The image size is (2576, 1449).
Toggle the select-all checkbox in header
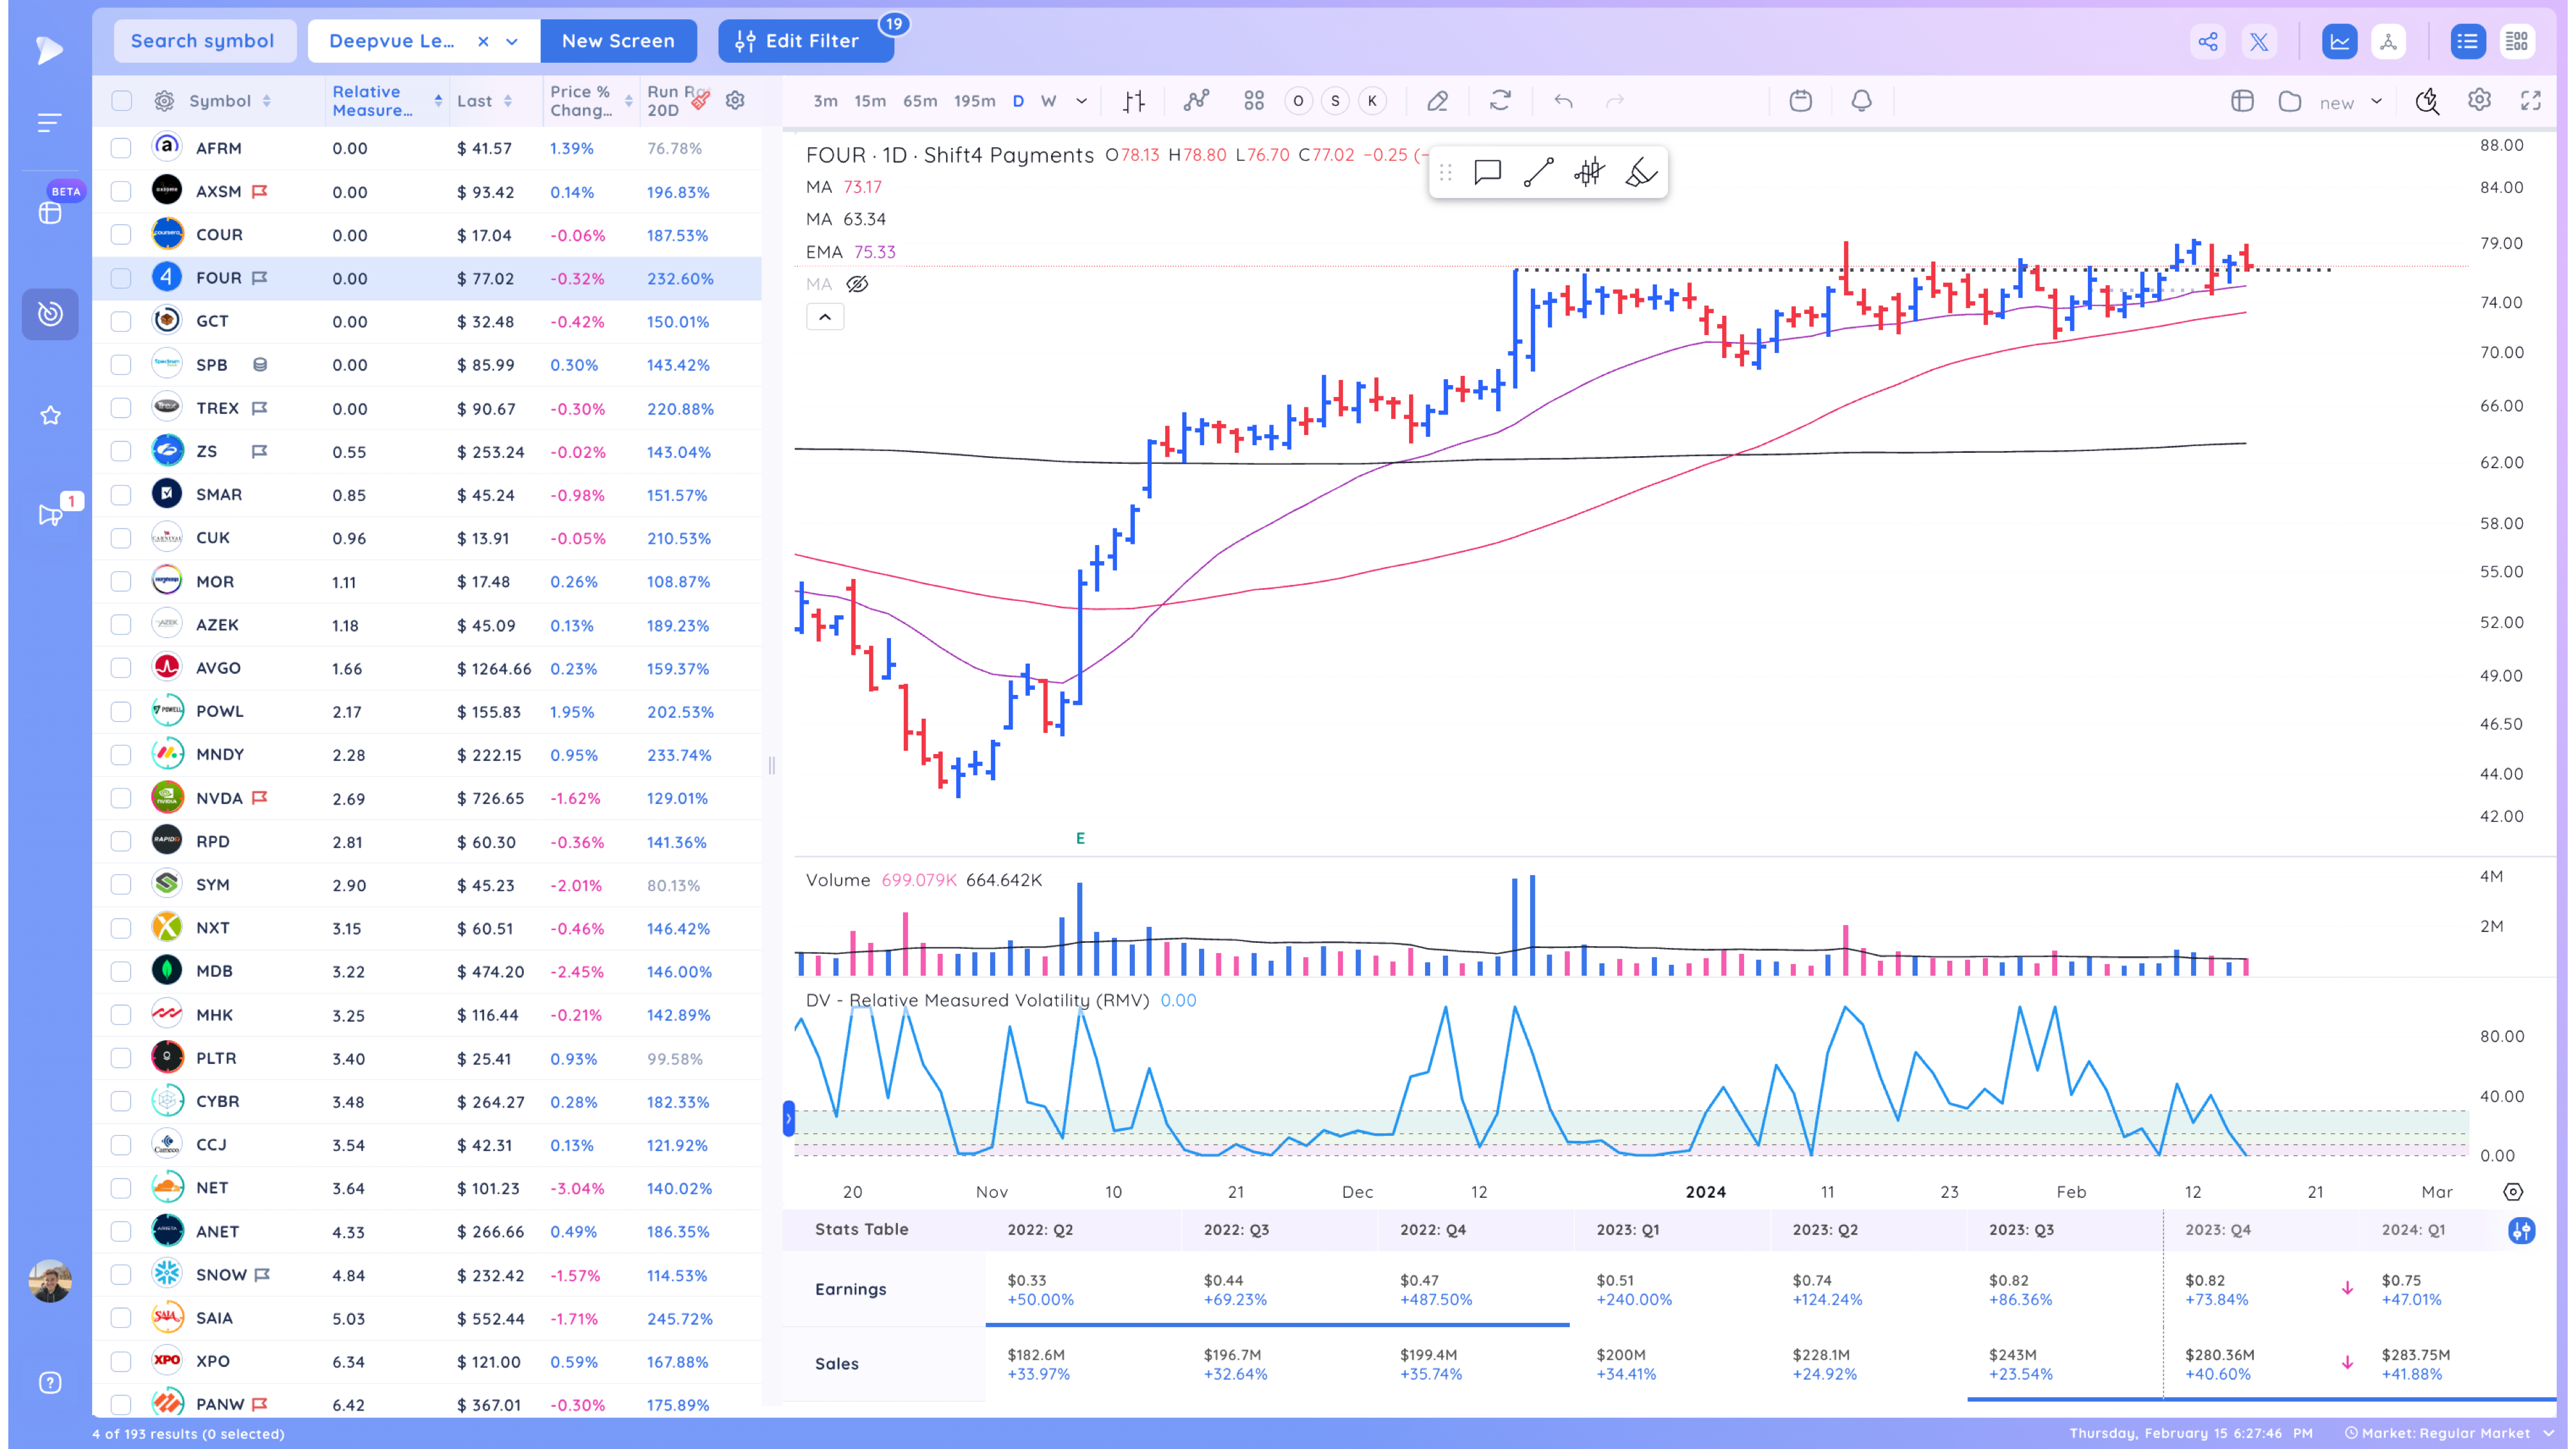[x=121, y=101]
